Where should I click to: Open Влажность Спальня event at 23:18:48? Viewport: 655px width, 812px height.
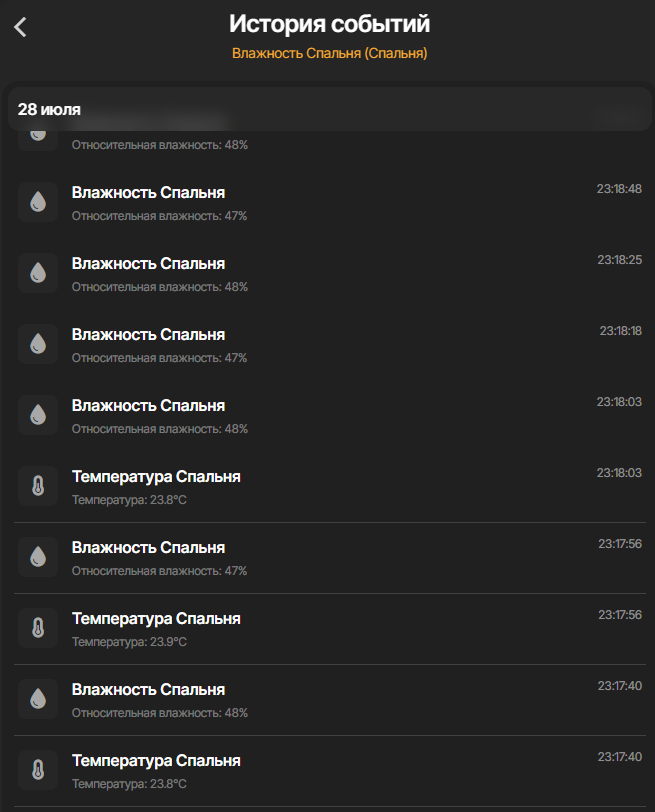tap(148, 192)
